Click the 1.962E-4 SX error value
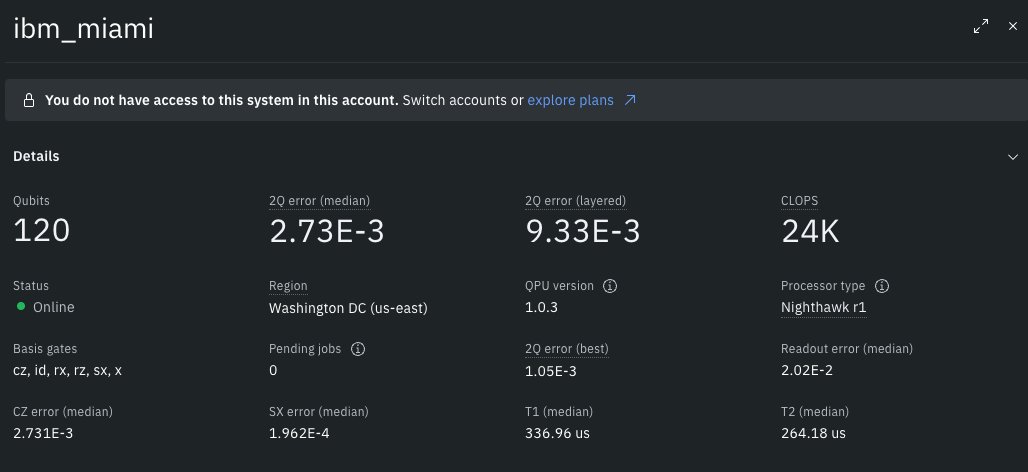Screen dimensions: 1028x472 (x=299, y=433)
